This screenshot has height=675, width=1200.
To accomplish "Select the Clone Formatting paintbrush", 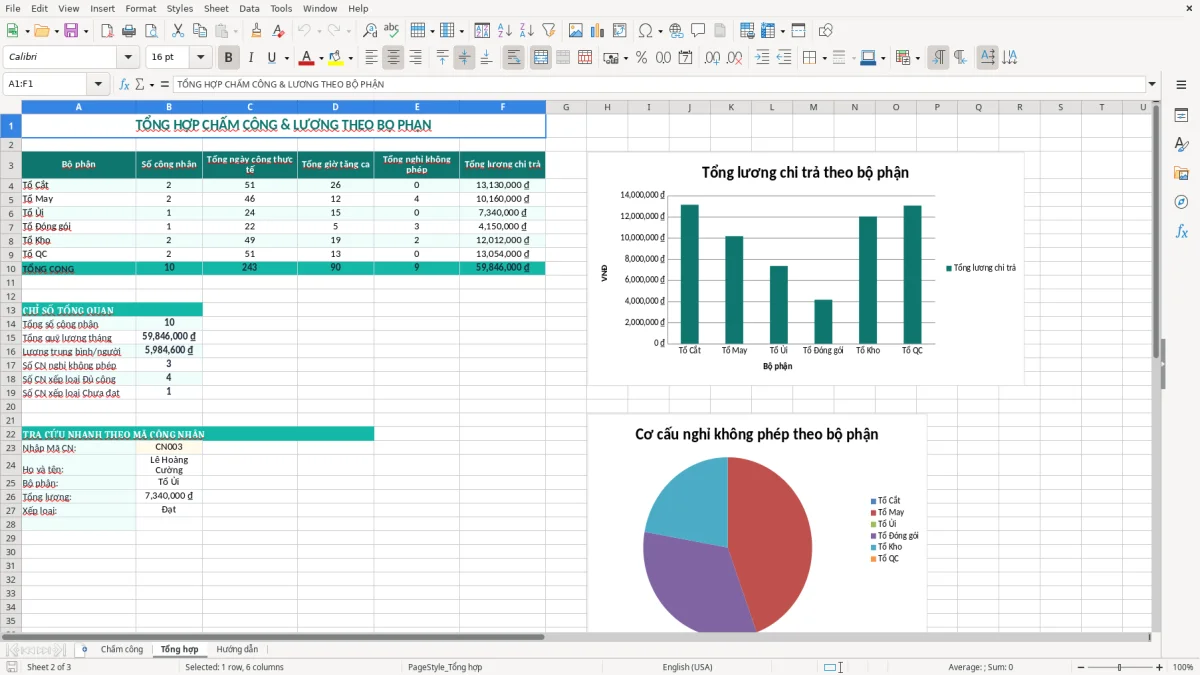I will (x=256, y=31).
